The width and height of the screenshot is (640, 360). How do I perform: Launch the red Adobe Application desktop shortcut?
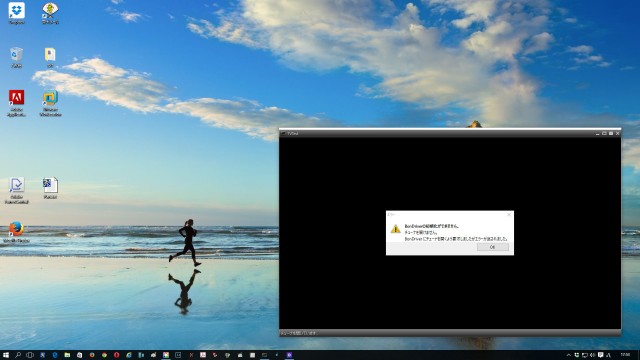[16, 103]
